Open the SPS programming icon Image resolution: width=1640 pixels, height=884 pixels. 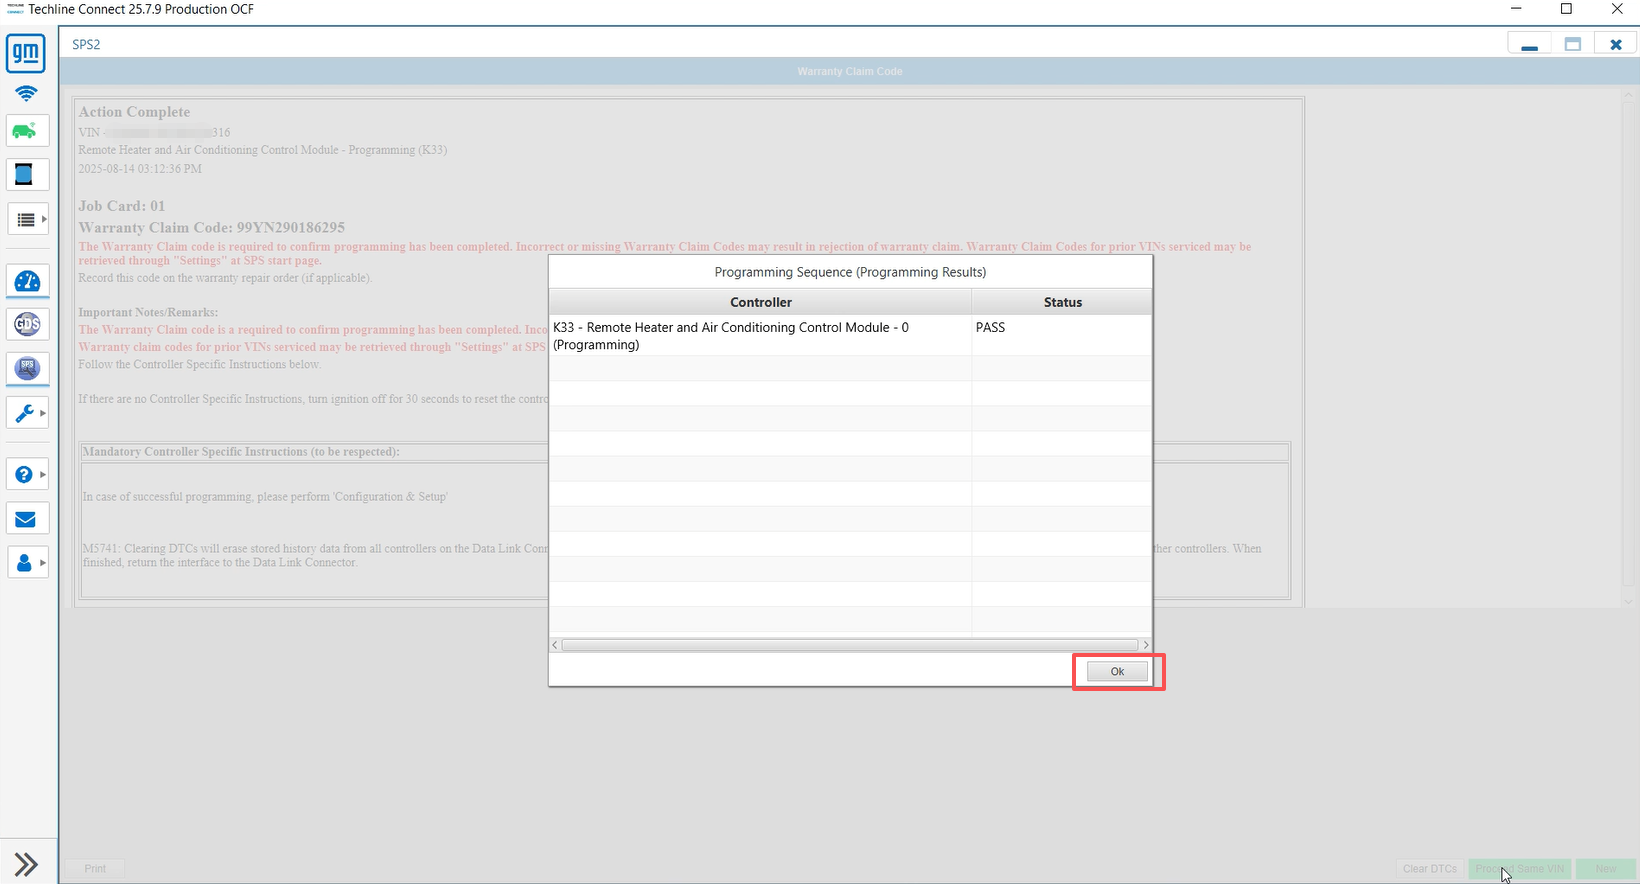27,368
